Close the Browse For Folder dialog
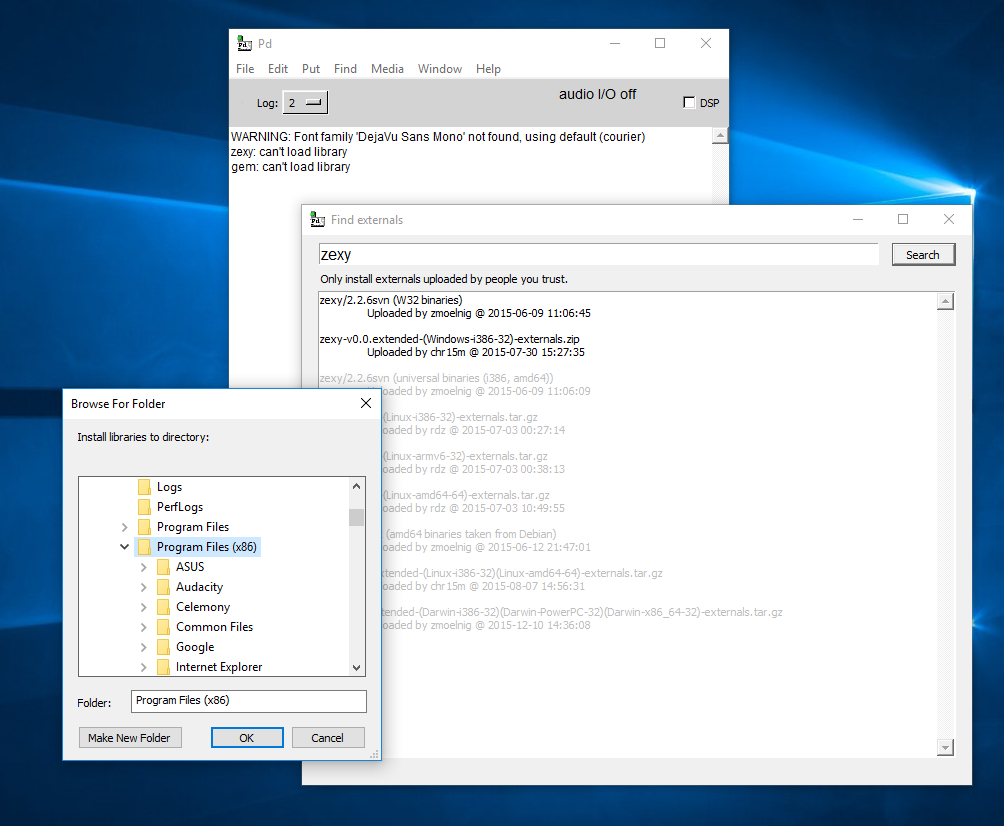 click(366, 403)
